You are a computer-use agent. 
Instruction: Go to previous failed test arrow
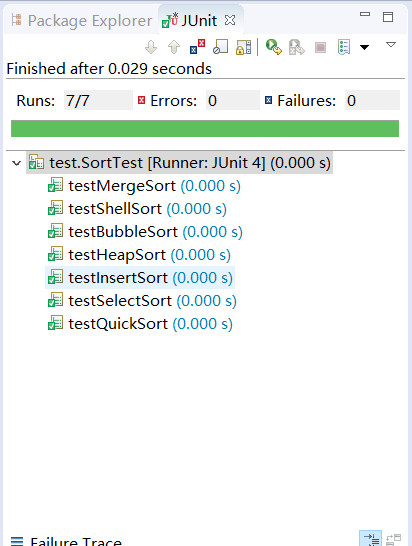(x=174, y=47)
